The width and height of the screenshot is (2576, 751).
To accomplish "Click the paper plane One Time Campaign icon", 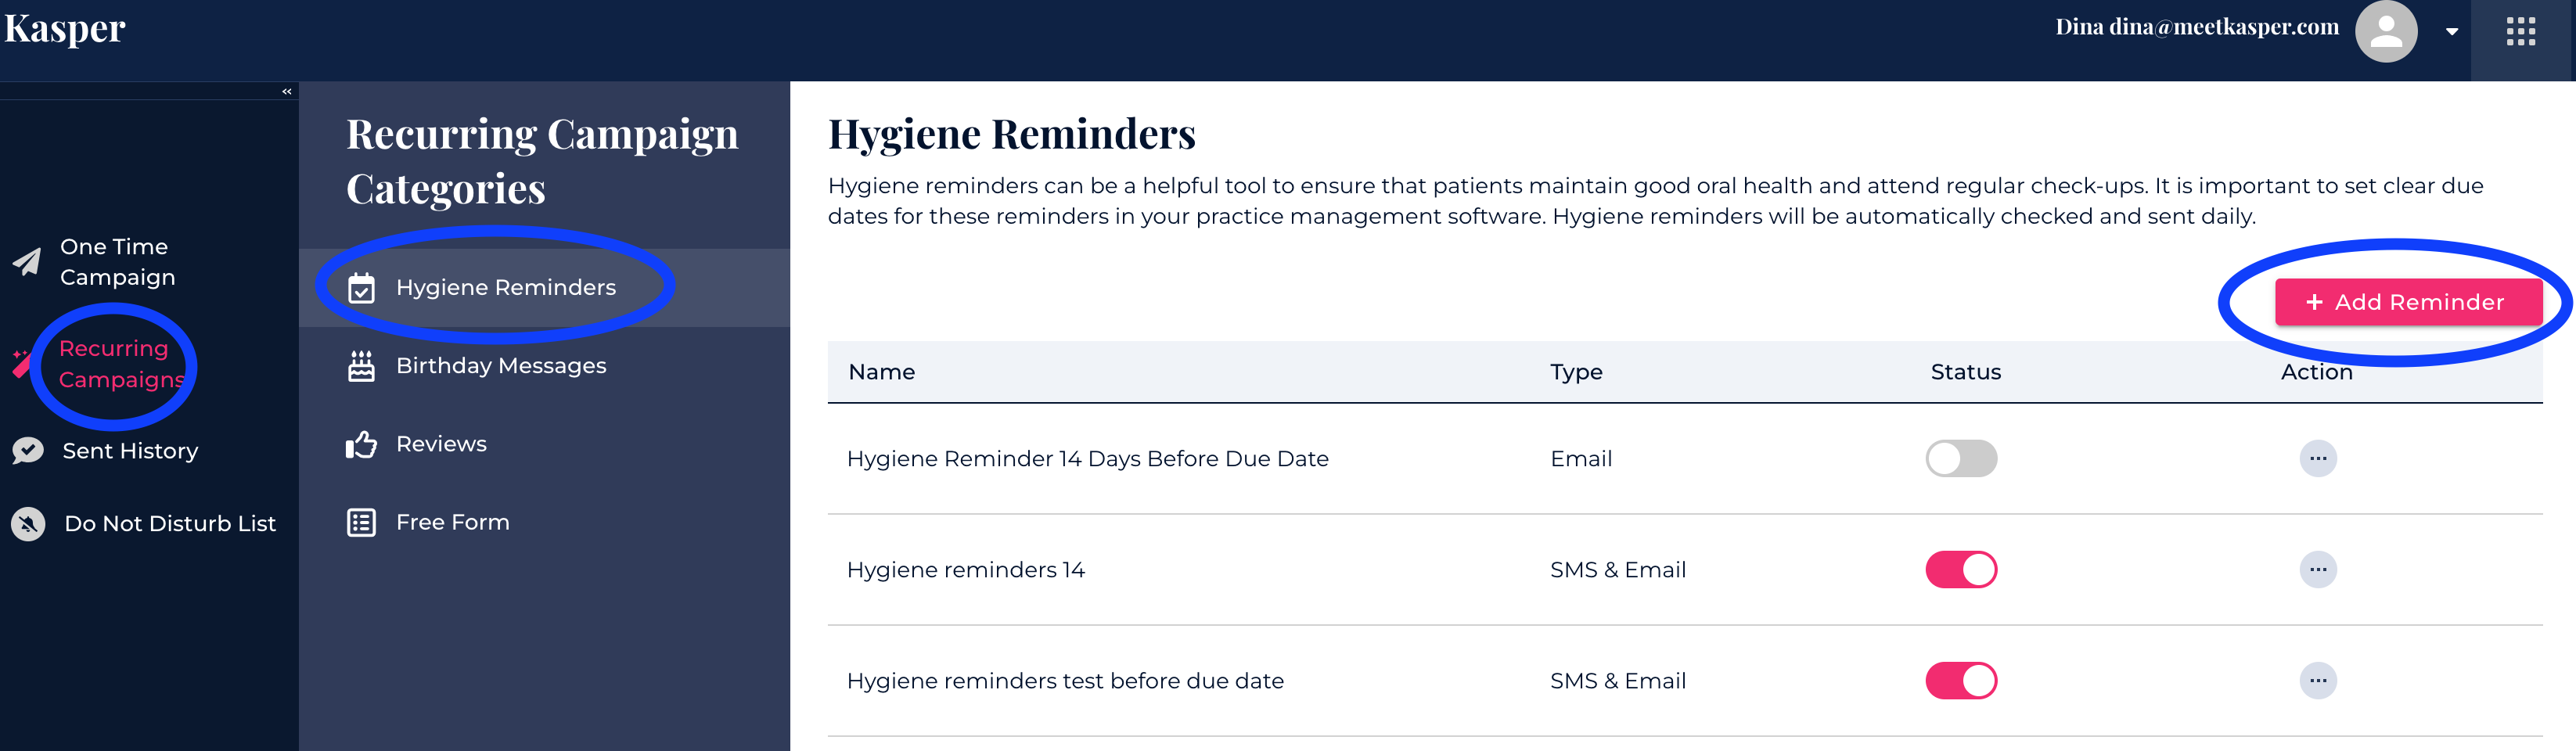I will tap(27, 262).
